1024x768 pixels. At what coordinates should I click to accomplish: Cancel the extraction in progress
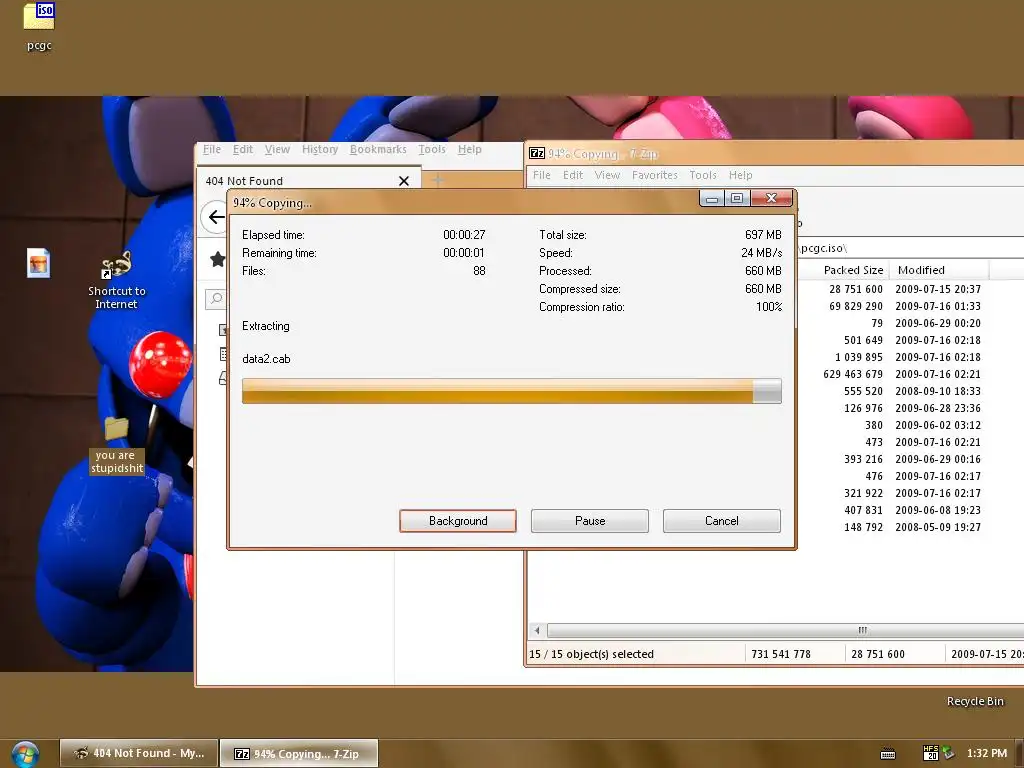click(x=722, y=521)
